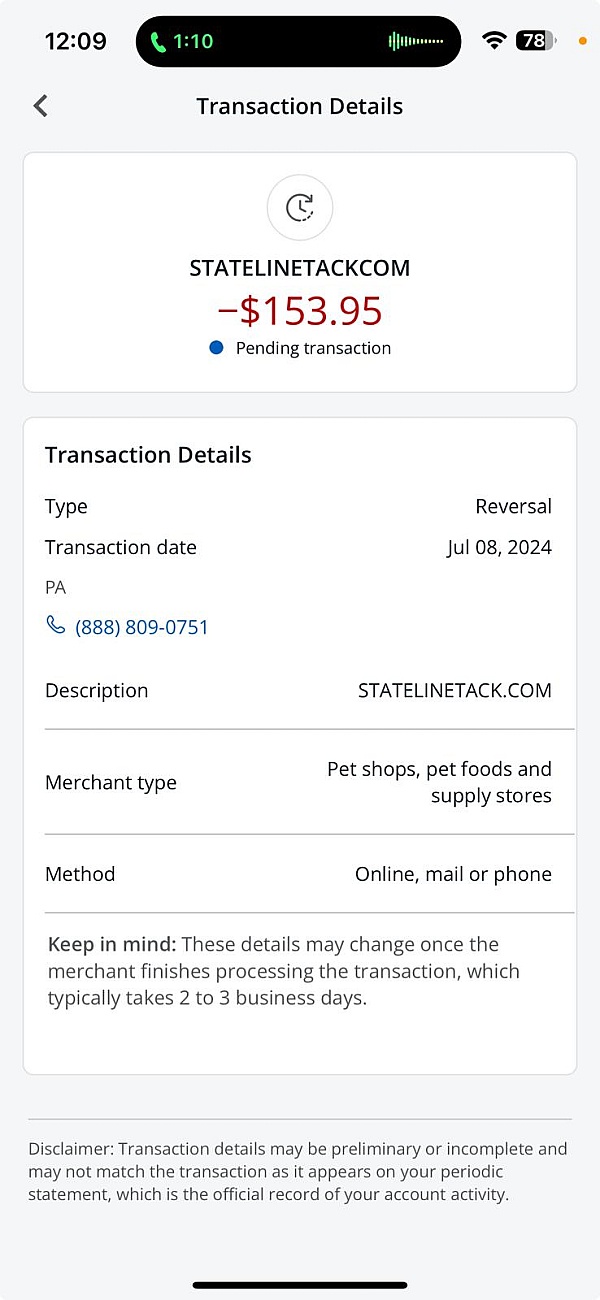
Task: Tap the green phone icon in call pill
Action: coord(158,42)
